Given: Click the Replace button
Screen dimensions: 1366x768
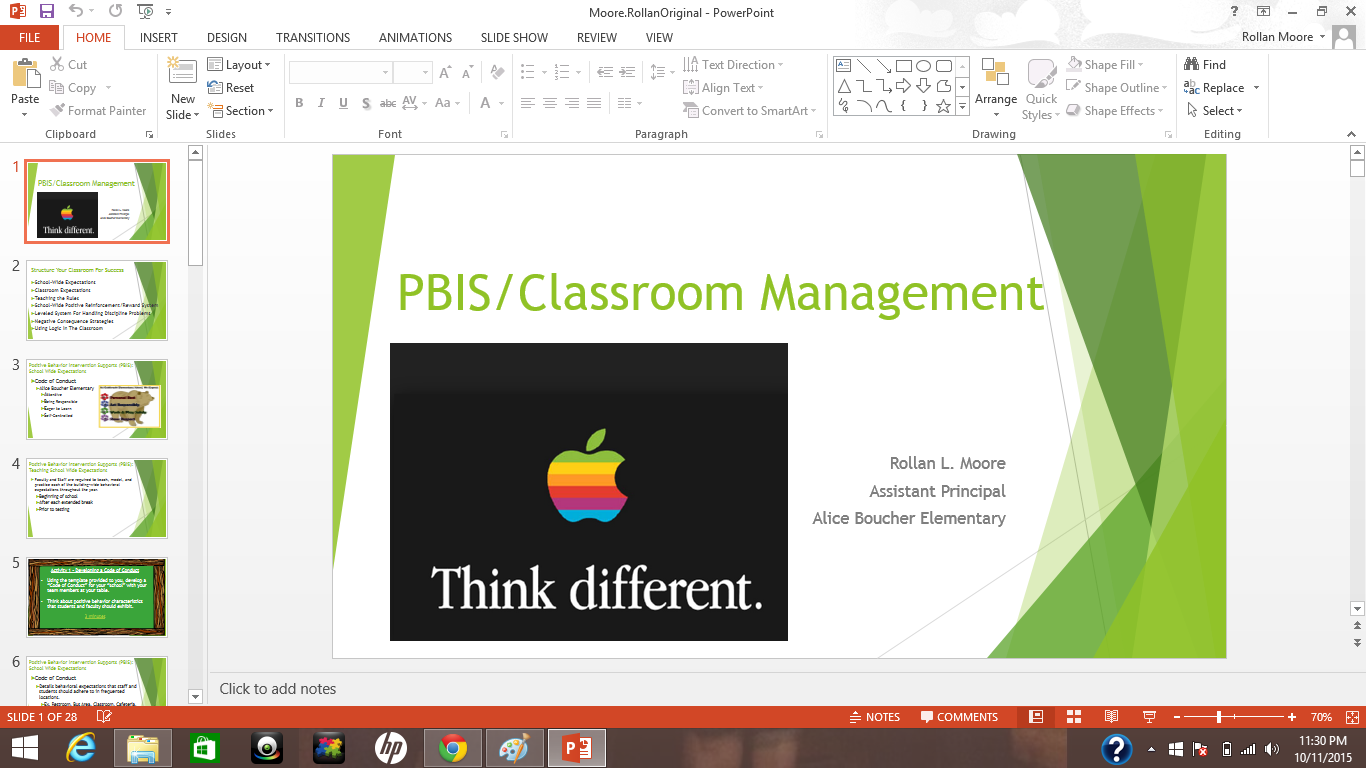Looking at the screenshot, I should pyautogui.click(x=1214, y=88).
